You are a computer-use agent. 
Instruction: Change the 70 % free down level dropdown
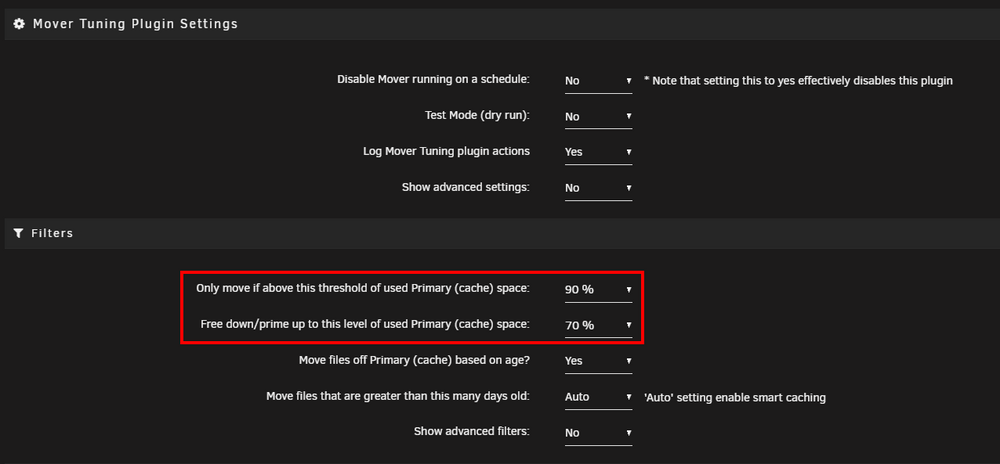point(598,326)
